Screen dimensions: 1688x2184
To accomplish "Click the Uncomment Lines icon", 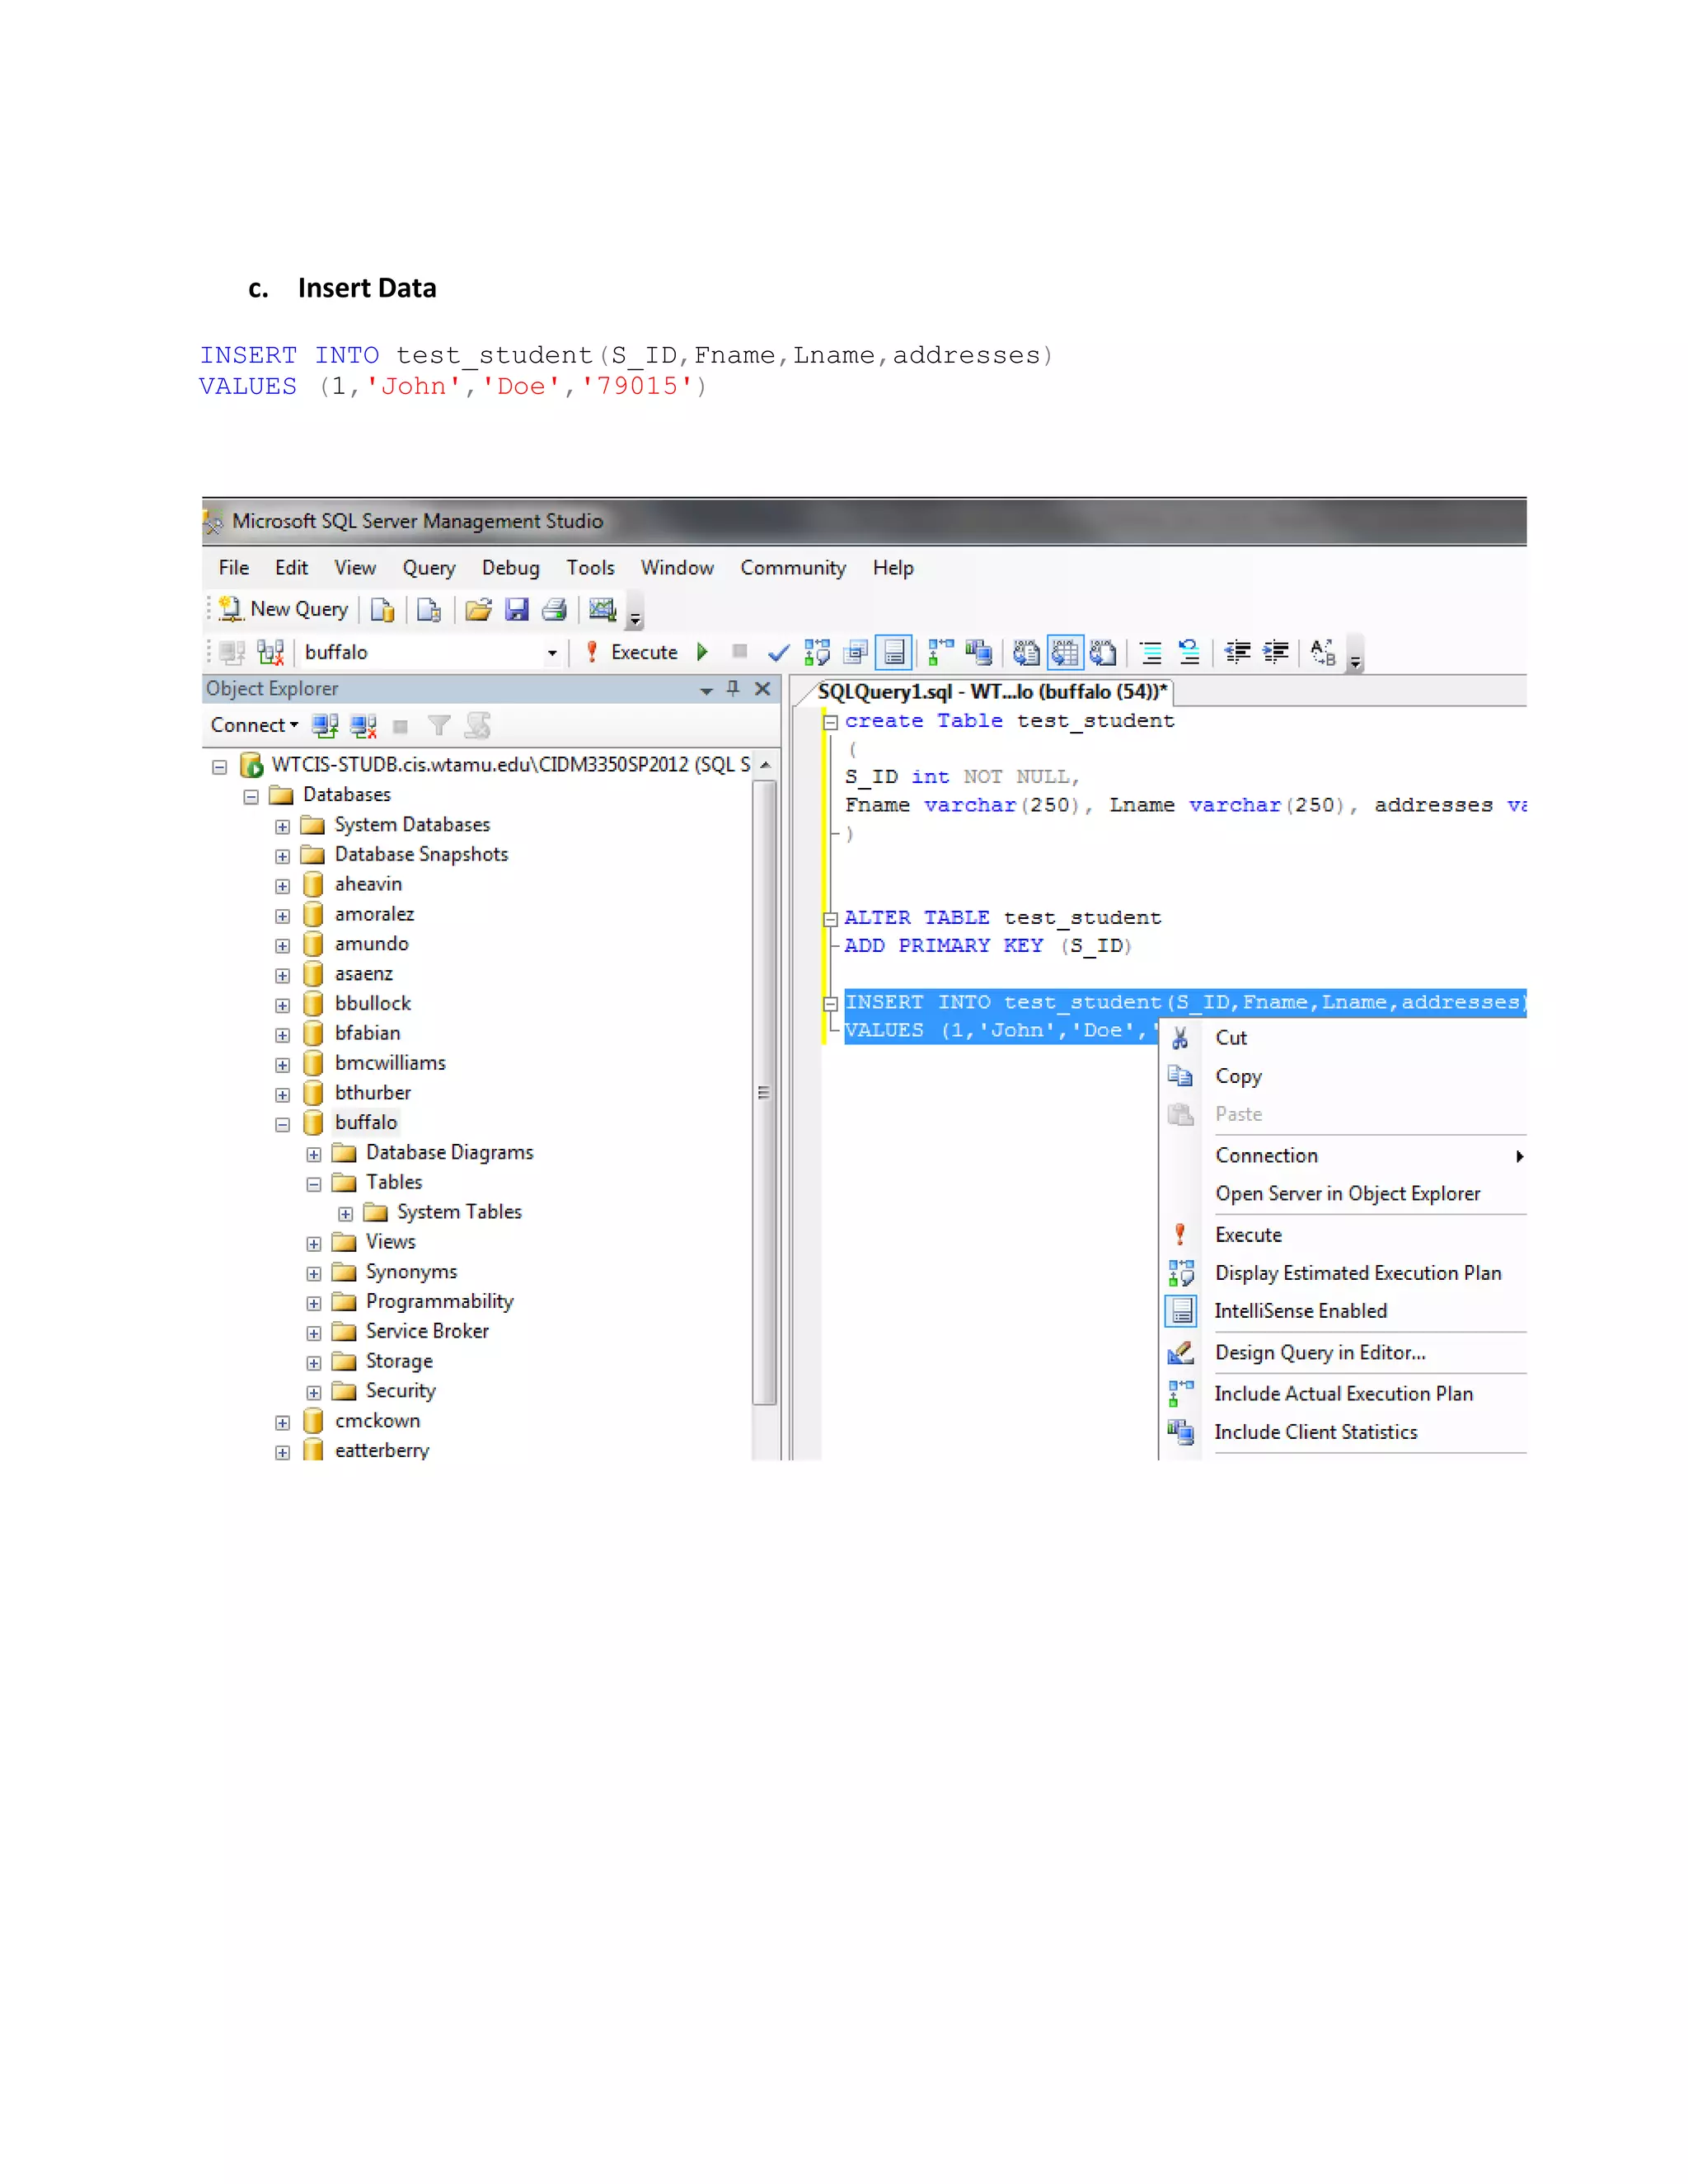I will [x=1189, y=653].
